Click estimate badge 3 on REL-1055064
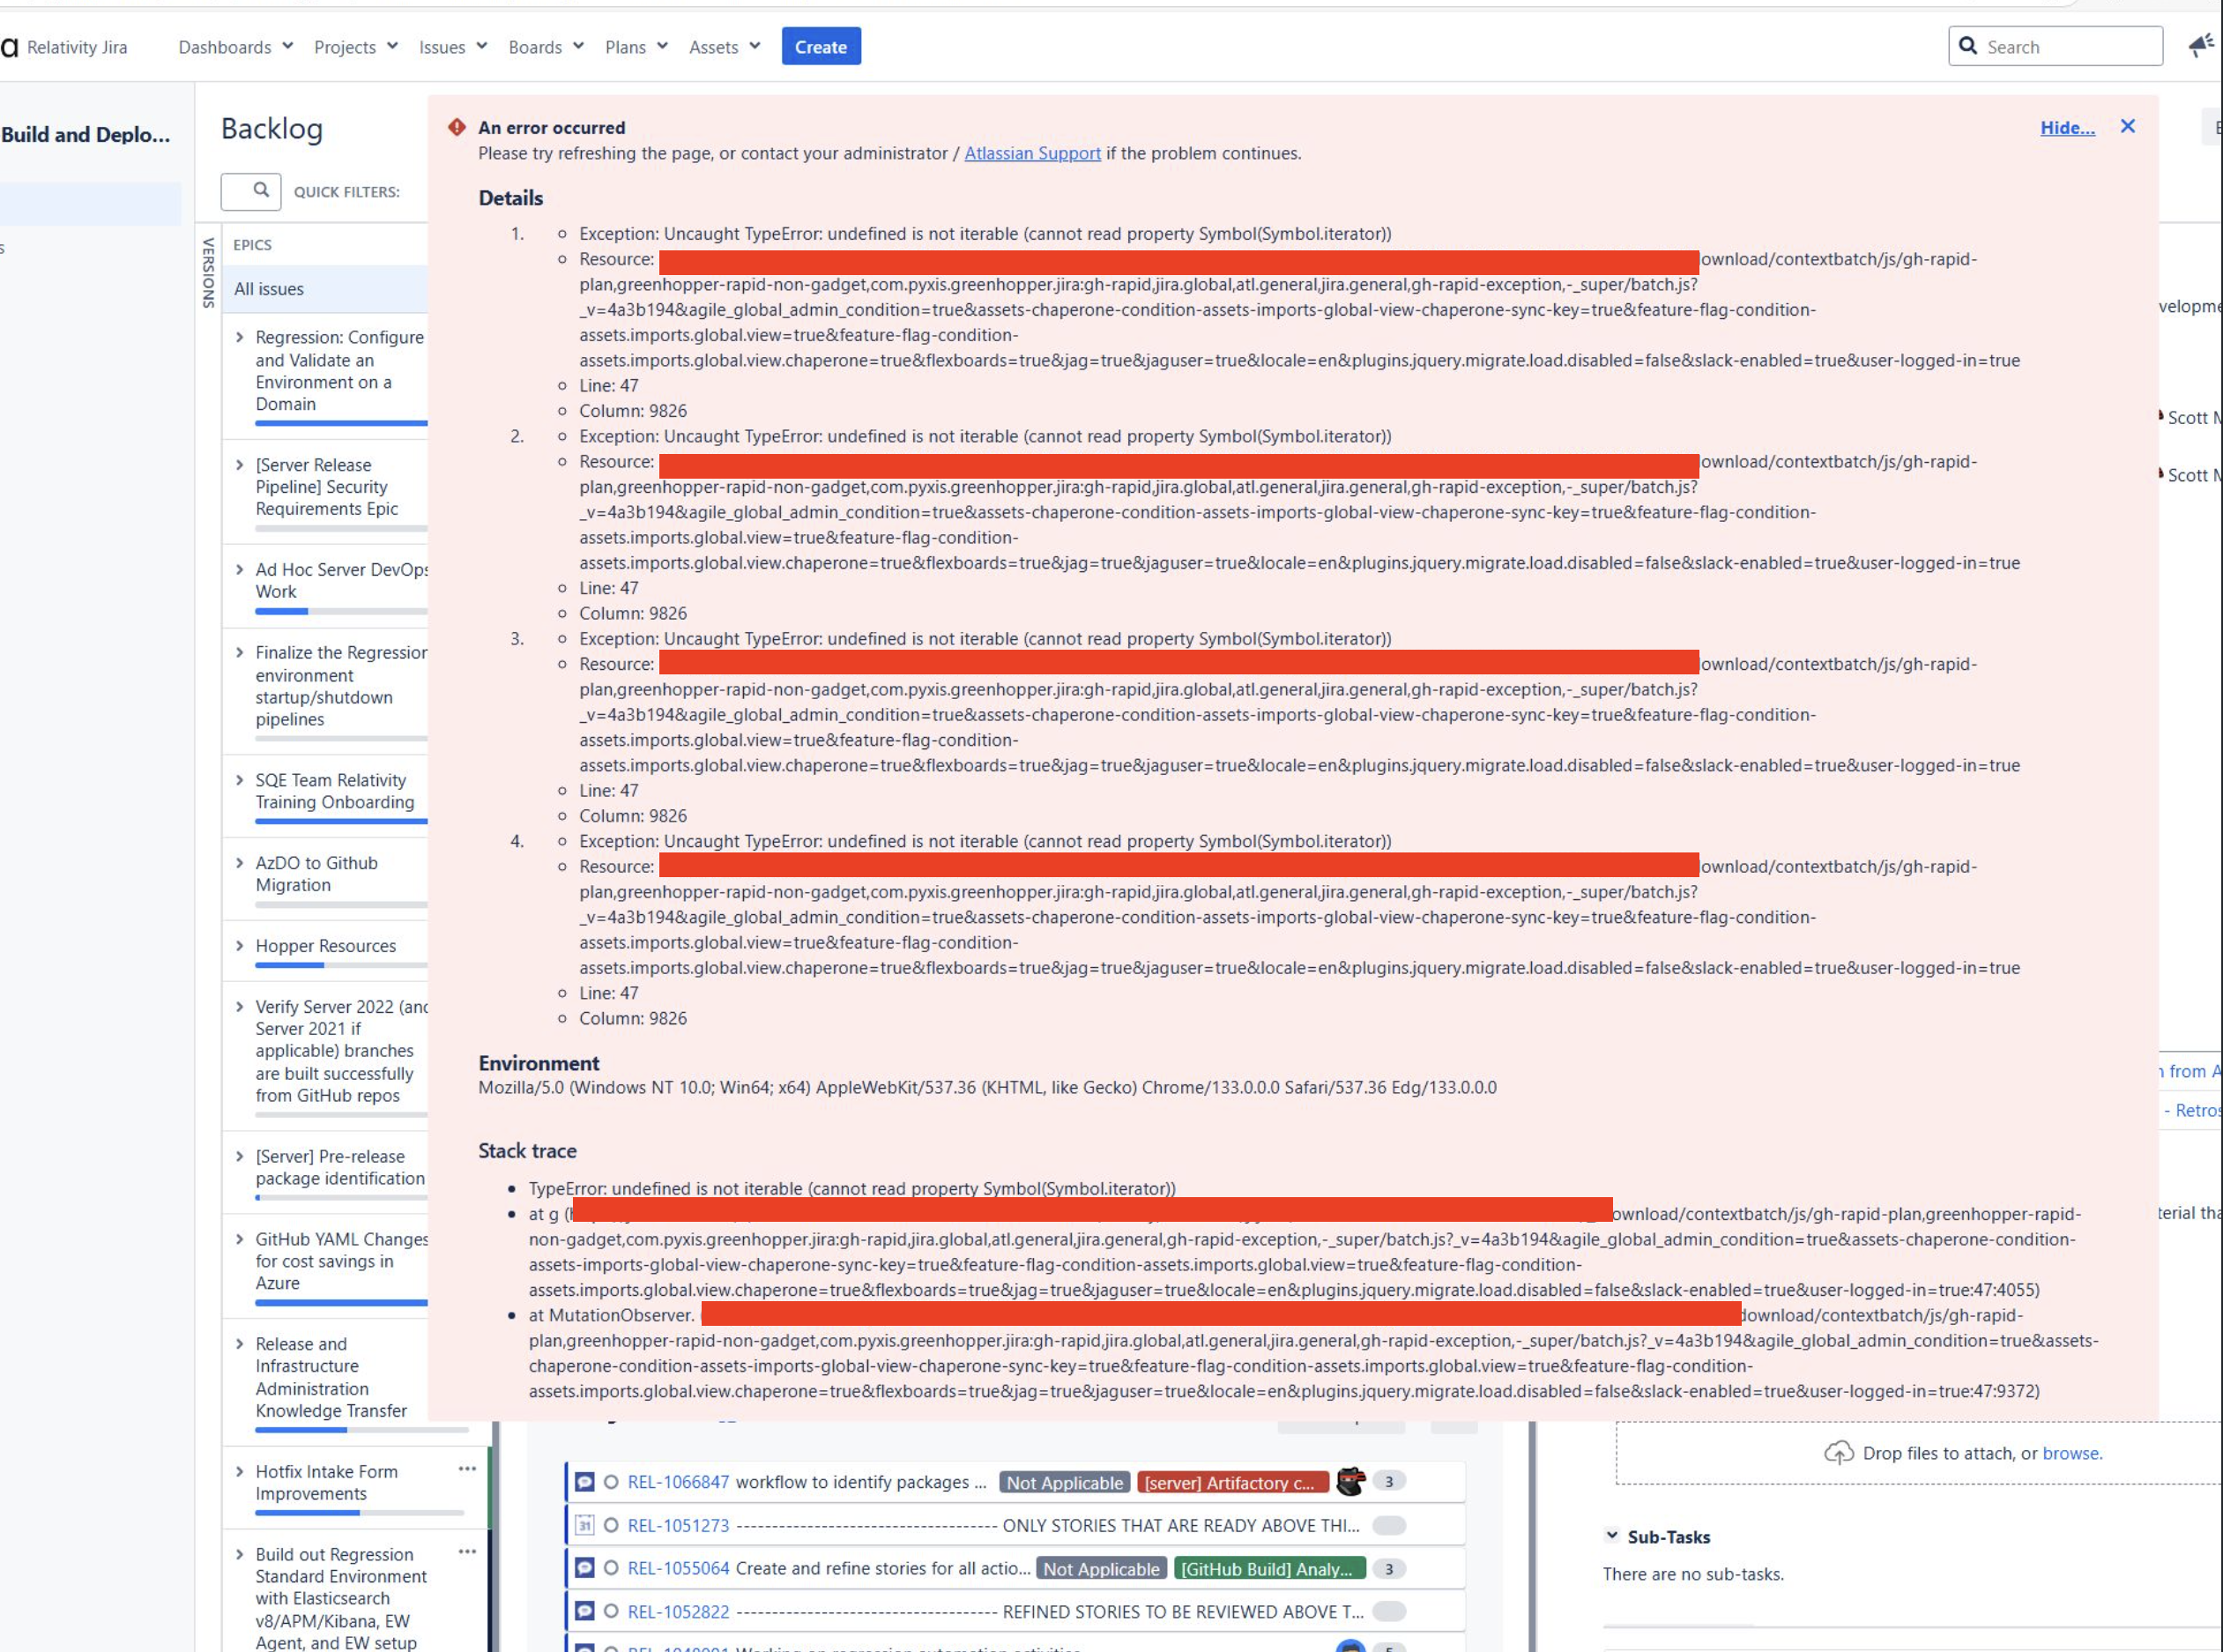This screenshot has width=2223, height=1652. point(1389,1568)
